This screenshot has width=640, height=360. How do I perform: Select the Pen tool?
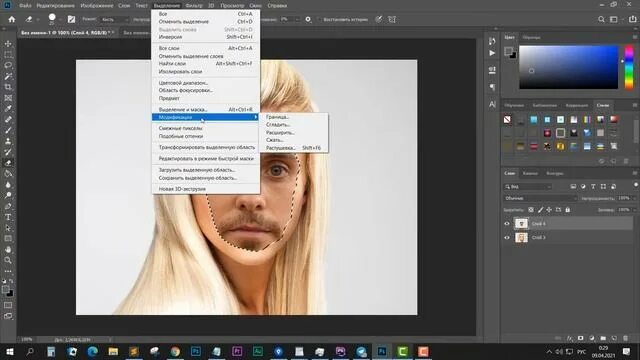(8, 206)
